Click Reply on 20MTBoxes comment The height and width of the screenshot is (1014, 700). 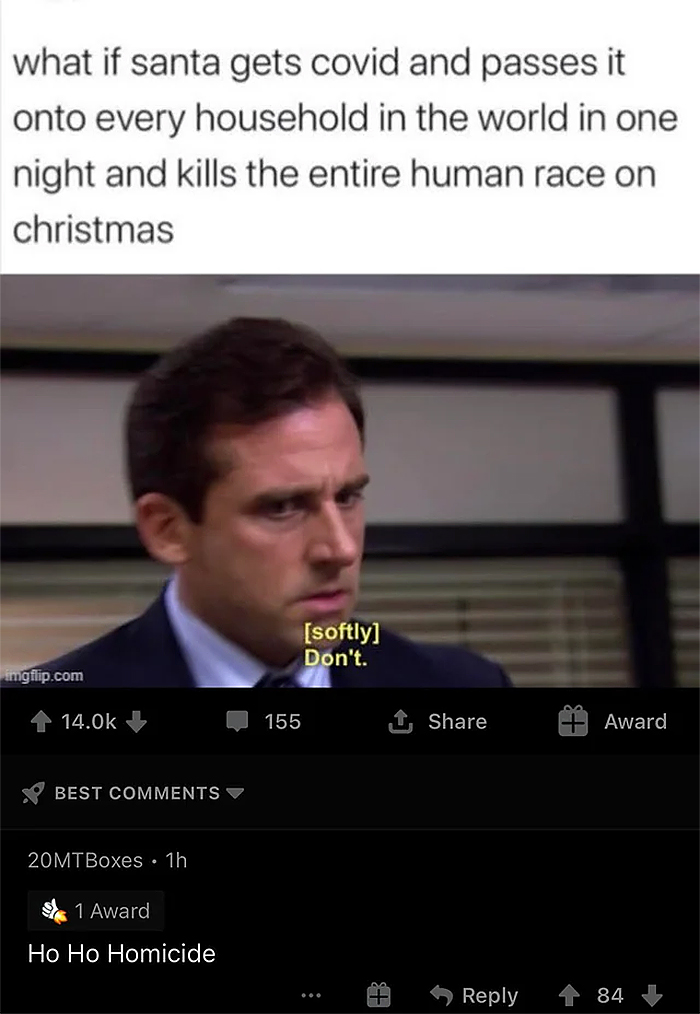click(474, 995)
